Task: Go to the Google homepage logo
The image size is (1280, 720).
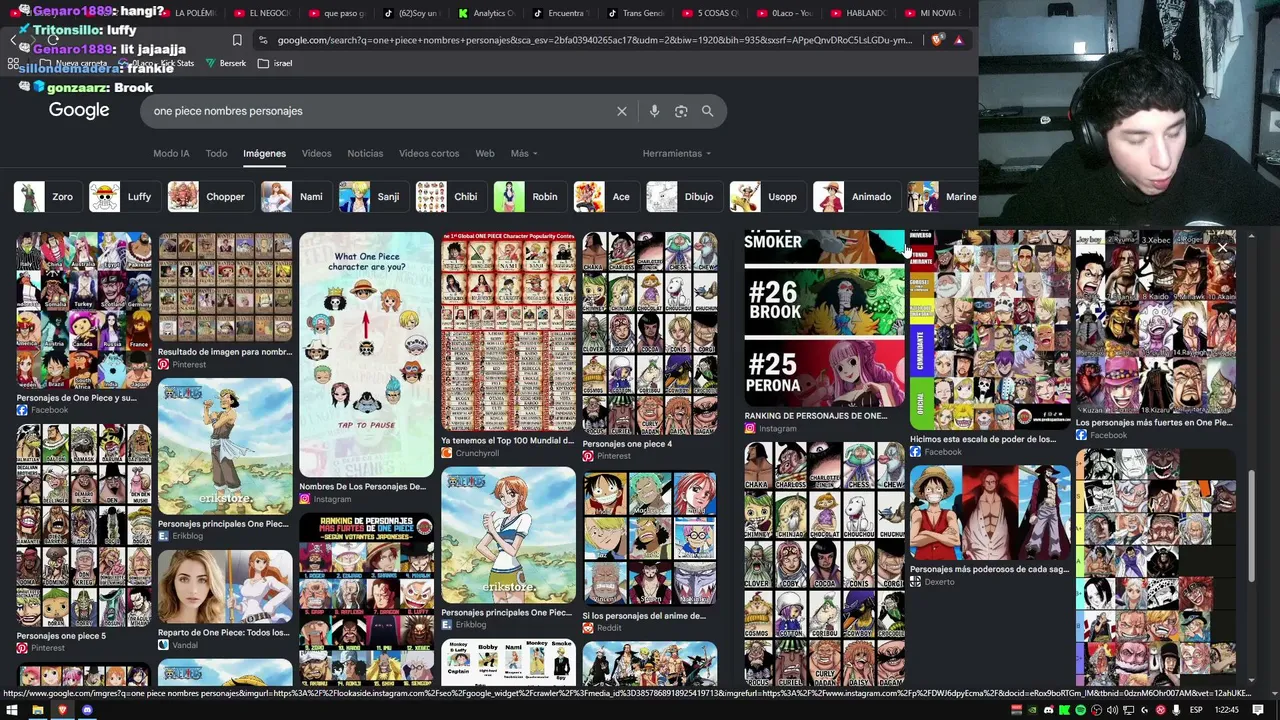Action: [79, 110]
